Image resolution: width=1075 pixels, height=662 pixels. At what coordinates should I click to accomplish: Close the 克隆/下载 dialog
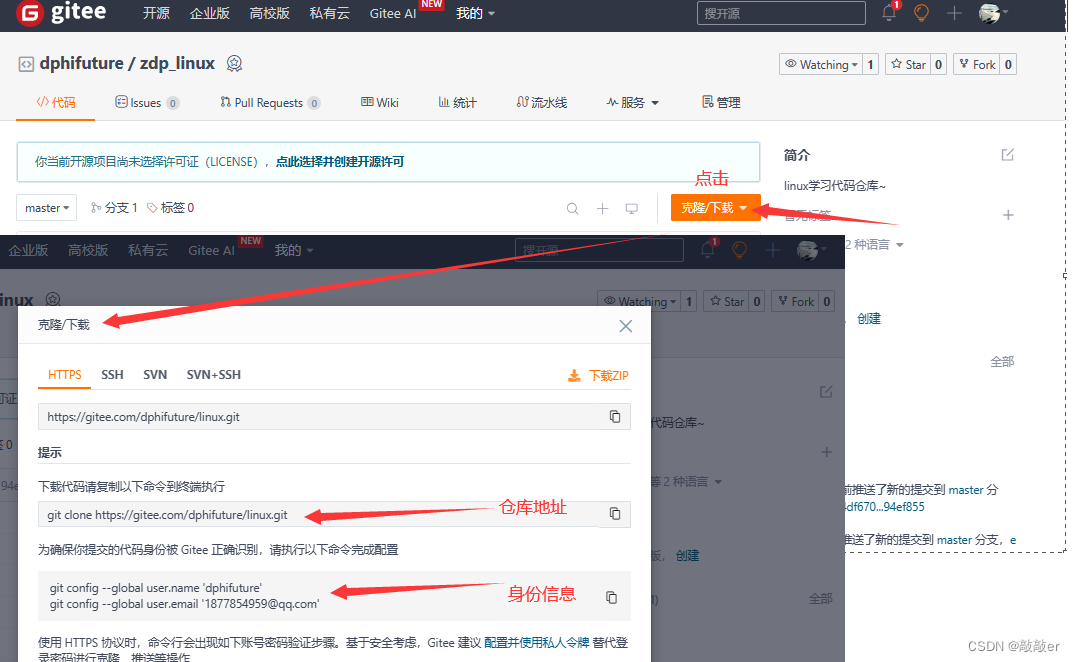(625, 326)
